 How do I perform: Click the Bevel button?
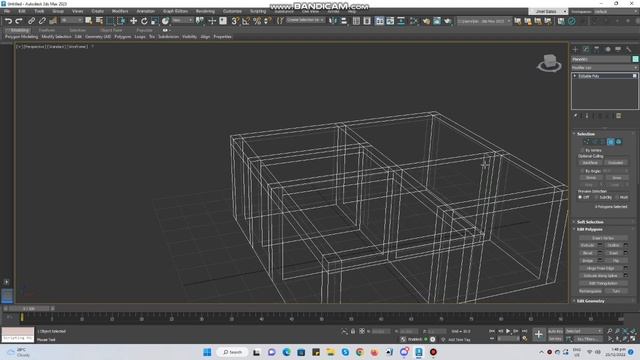coord(588,253)
